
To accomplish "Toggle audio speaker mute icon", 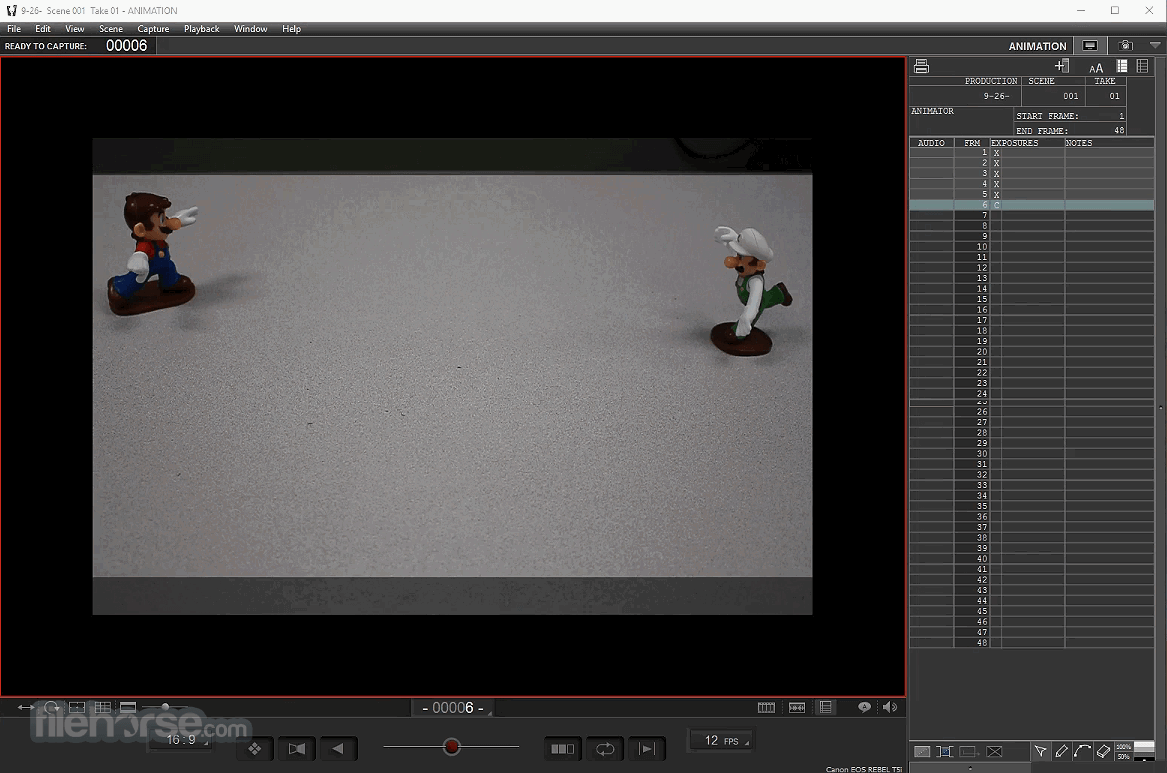I will click(890, 707).
